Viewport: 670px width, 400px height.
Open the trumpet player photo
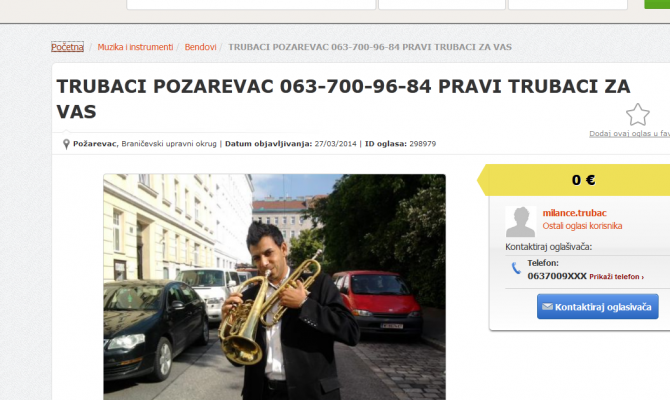tap(274, 287)
